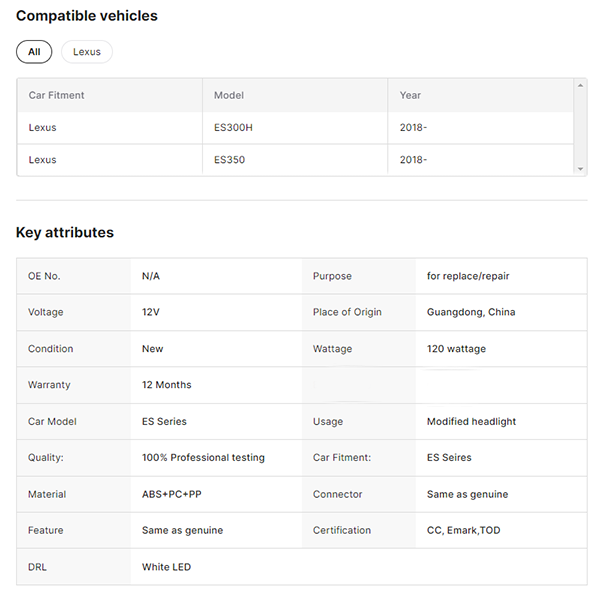Click the vehicles table scrollbar track

tap(581, 128)
